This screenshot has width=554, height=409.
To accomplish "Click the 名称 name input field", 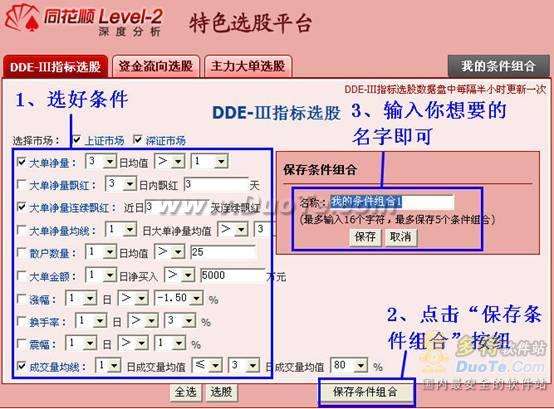I will [392, 202].
